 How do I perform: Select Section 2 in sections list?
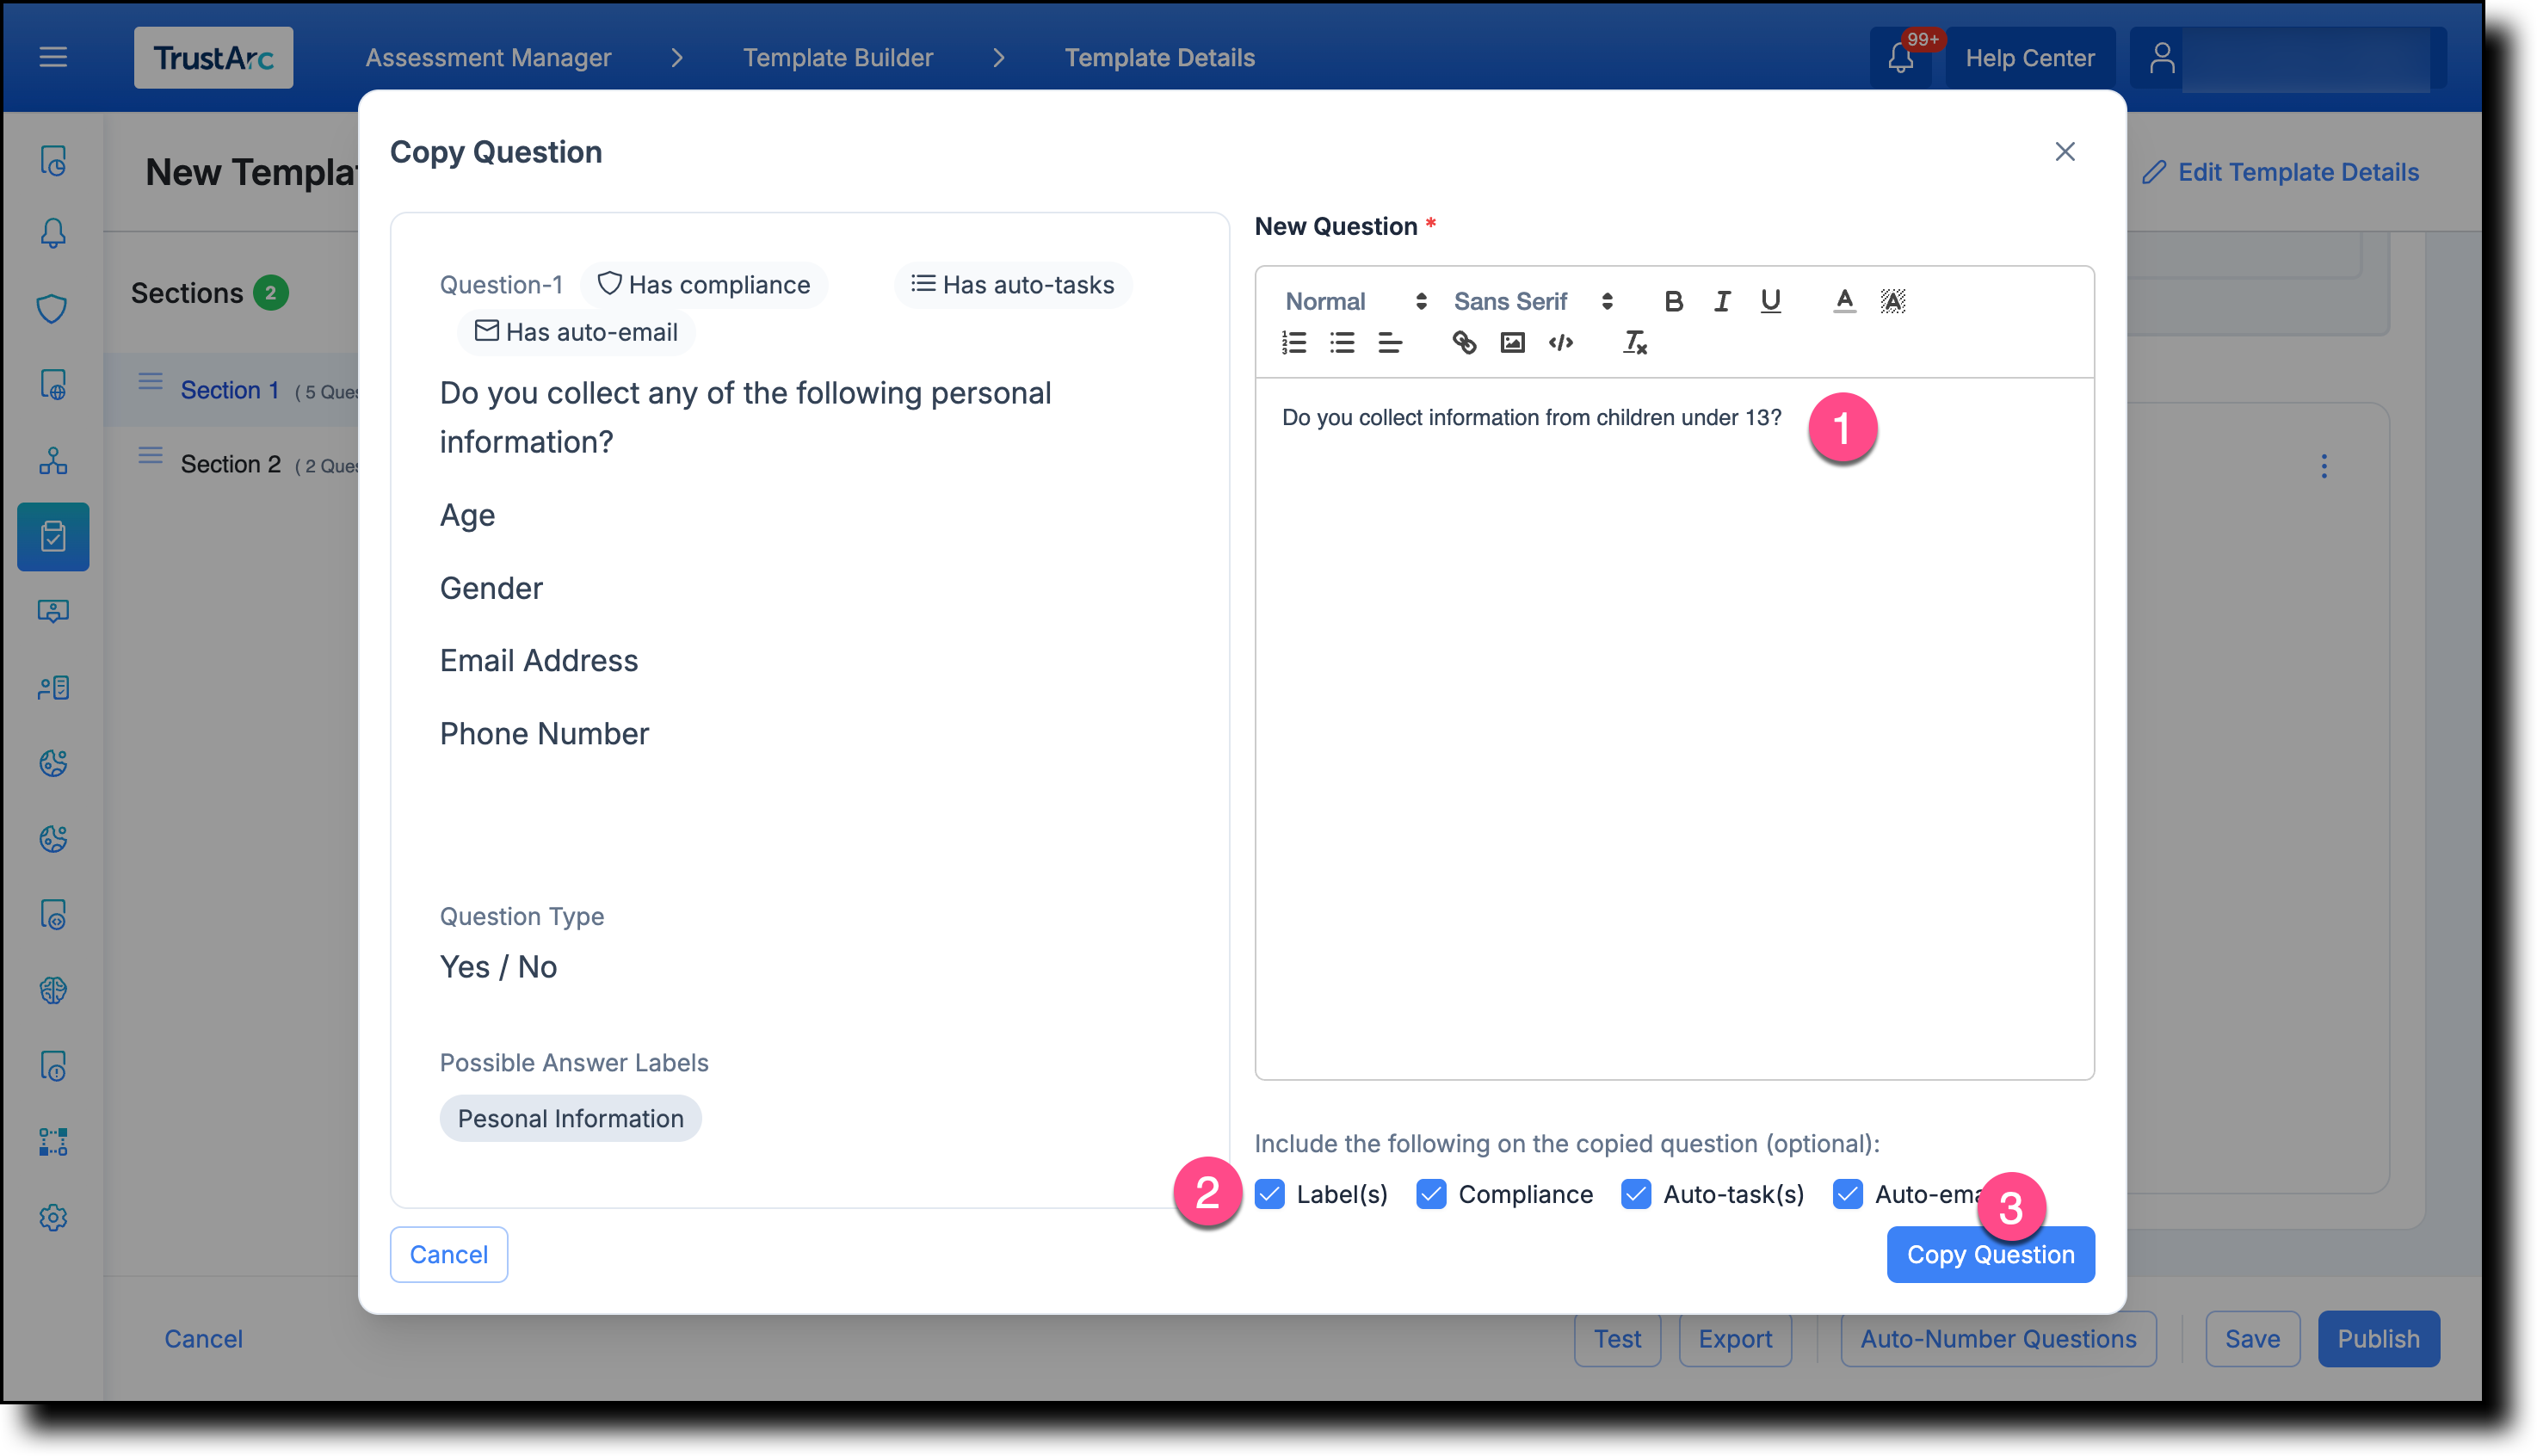click(231, 463)
